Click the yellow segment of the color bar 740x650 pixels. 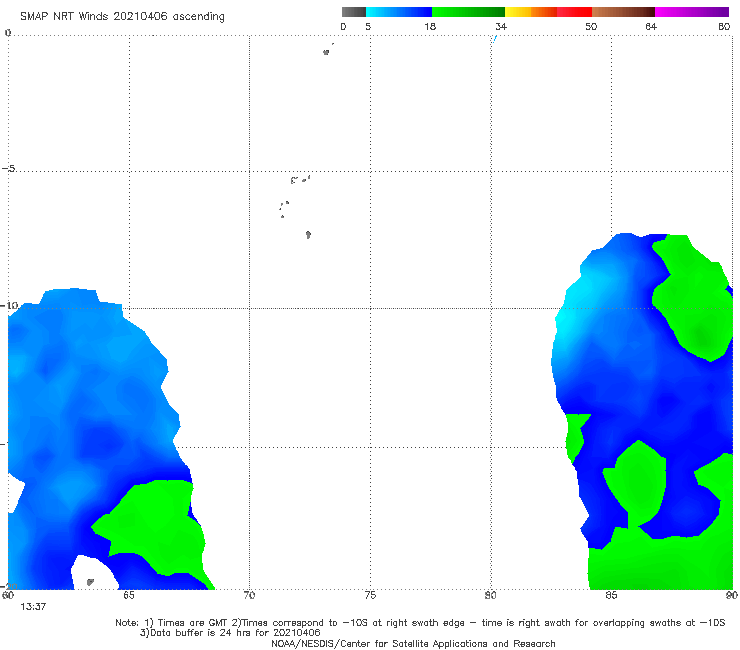click(x=518, y=12)
